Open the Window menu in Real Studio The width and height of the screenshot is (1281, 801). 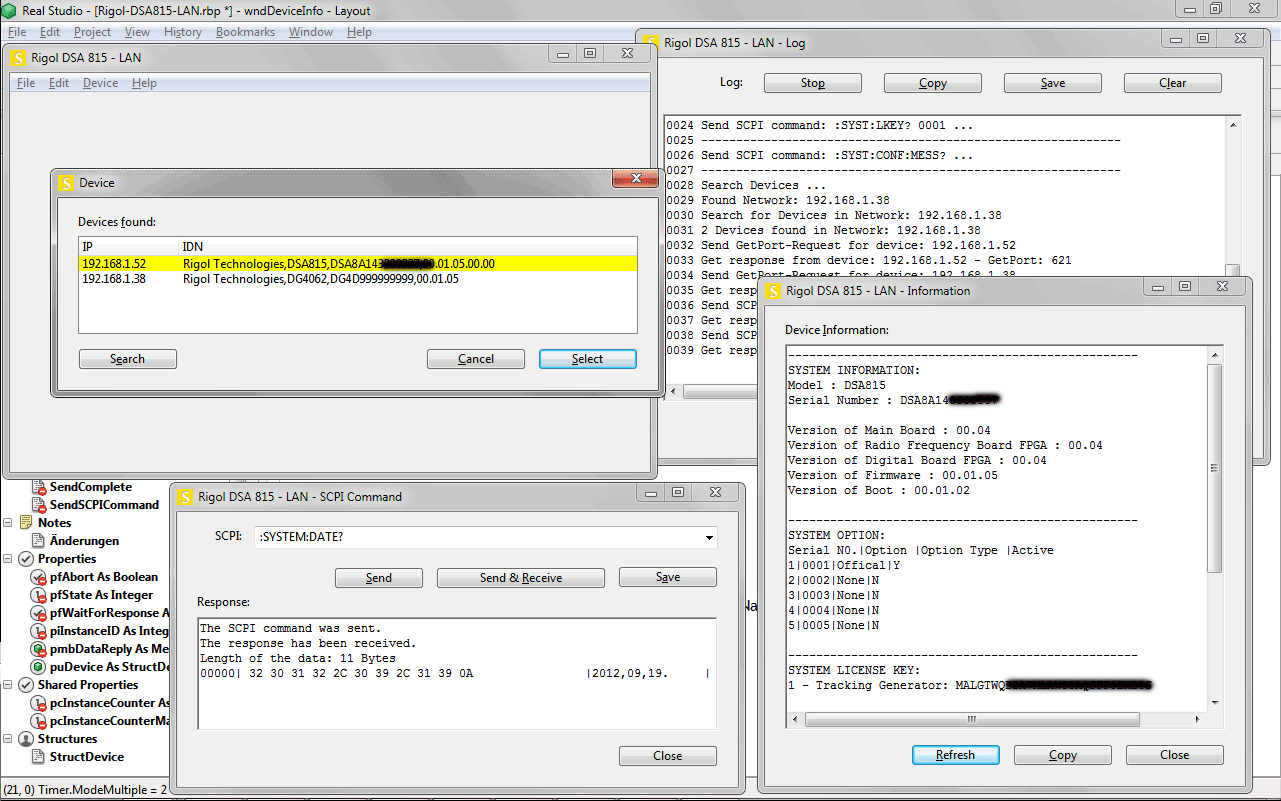click(311, 32)
